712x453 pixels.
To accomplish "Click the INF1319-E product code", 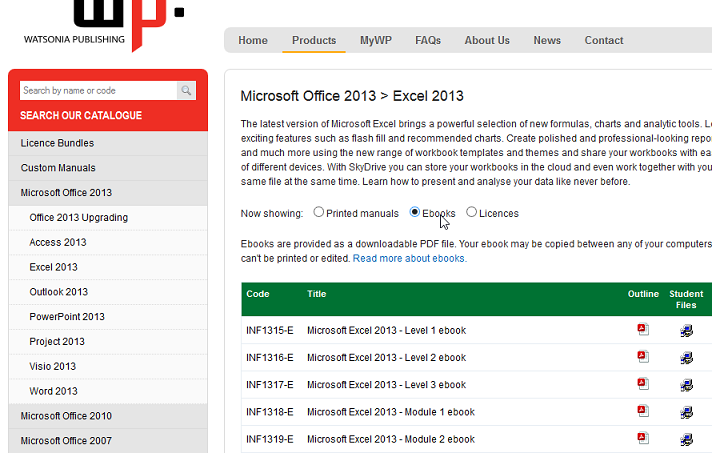I will click(270, 439).
